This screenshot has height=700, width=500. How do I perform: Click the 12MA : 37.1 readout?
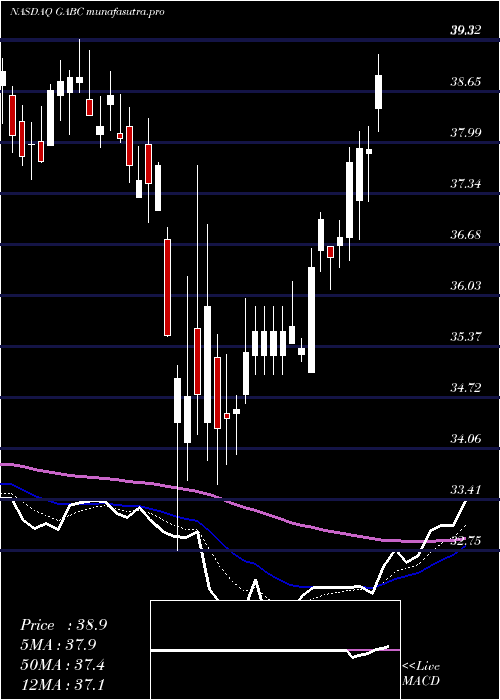pos(62,684)
